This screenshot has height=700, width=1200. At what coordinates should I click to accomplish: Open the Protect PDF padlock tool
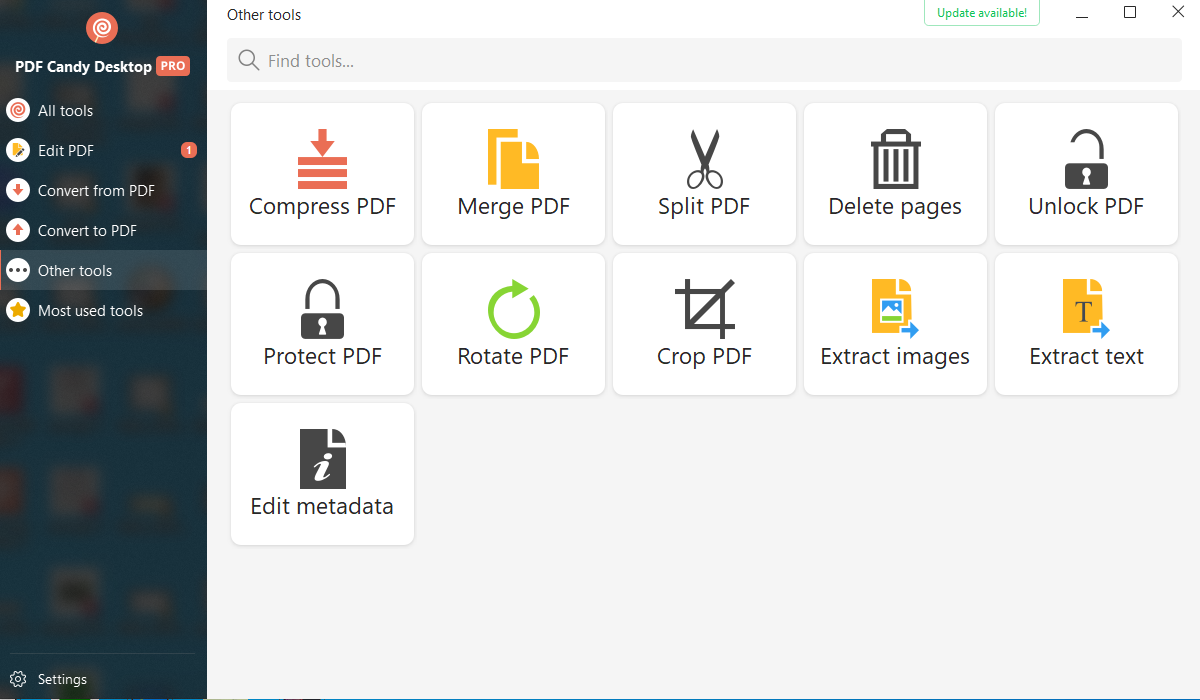pyautogui.click(x=322, y=324)
